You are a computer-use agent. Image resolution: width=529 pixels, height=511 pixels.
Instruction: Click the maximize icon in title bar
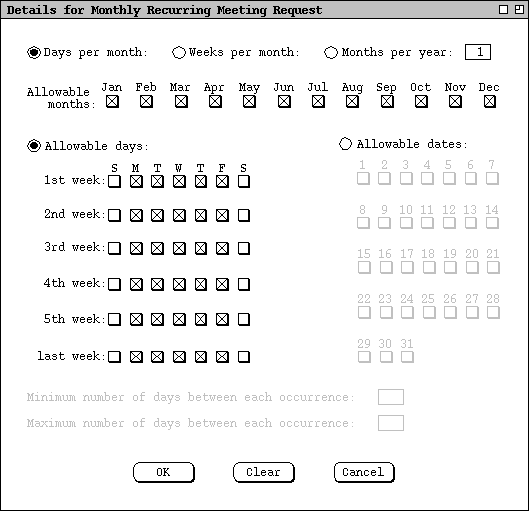pyautogui.click(x=519, y=9)
